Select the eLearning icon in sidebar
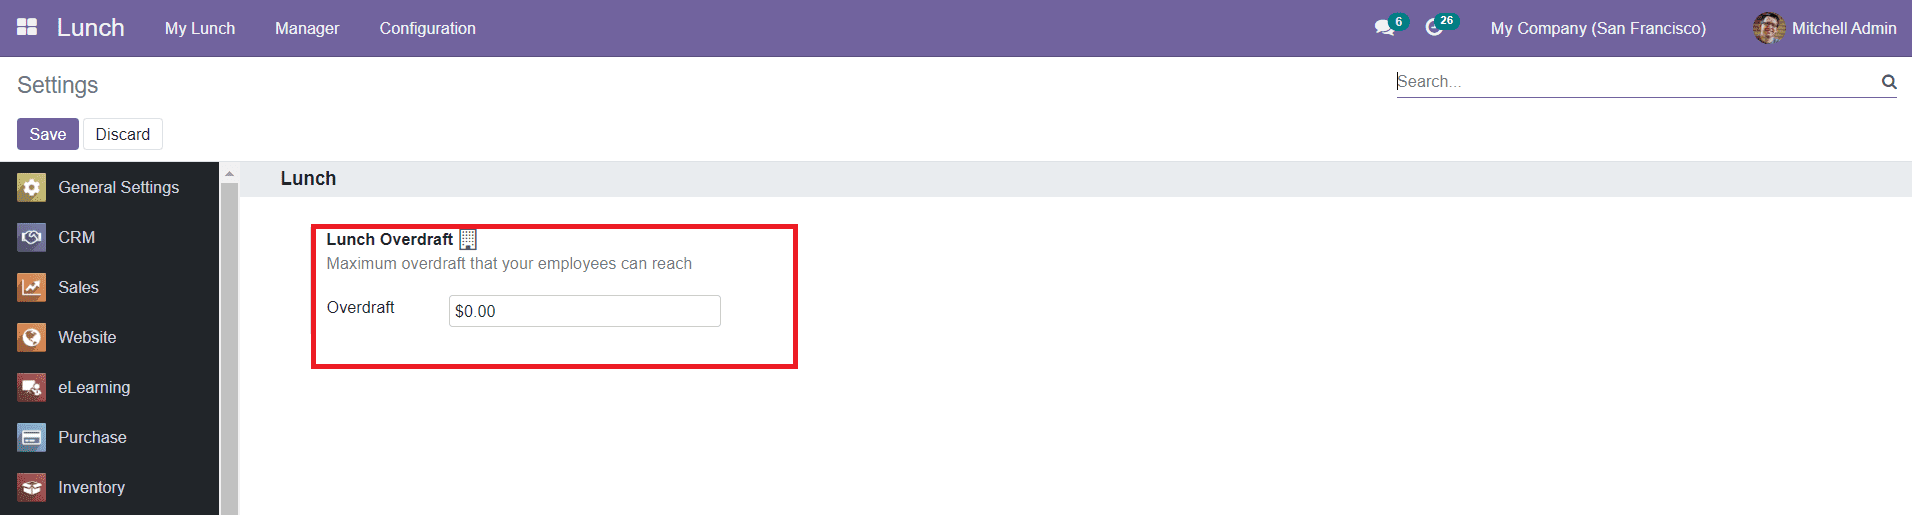Image resolution: width=1912 pixels, height=515 pixels. coord(31,387)
